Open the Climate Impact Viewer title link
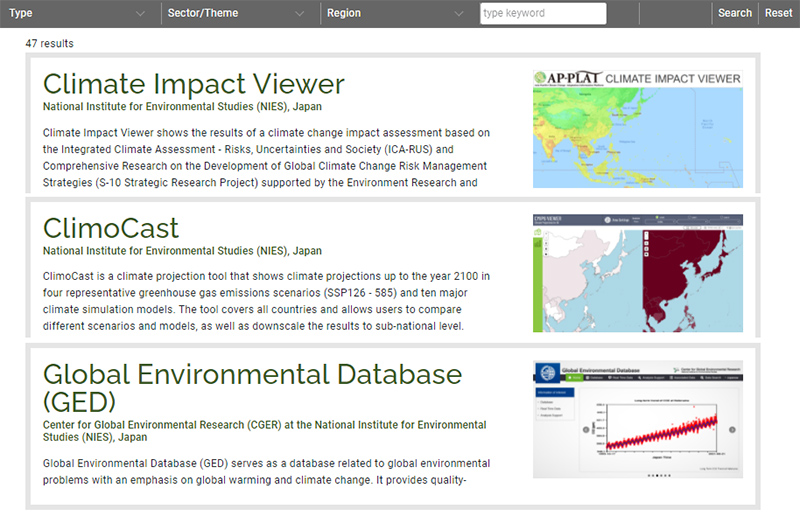 coord(193,83)
